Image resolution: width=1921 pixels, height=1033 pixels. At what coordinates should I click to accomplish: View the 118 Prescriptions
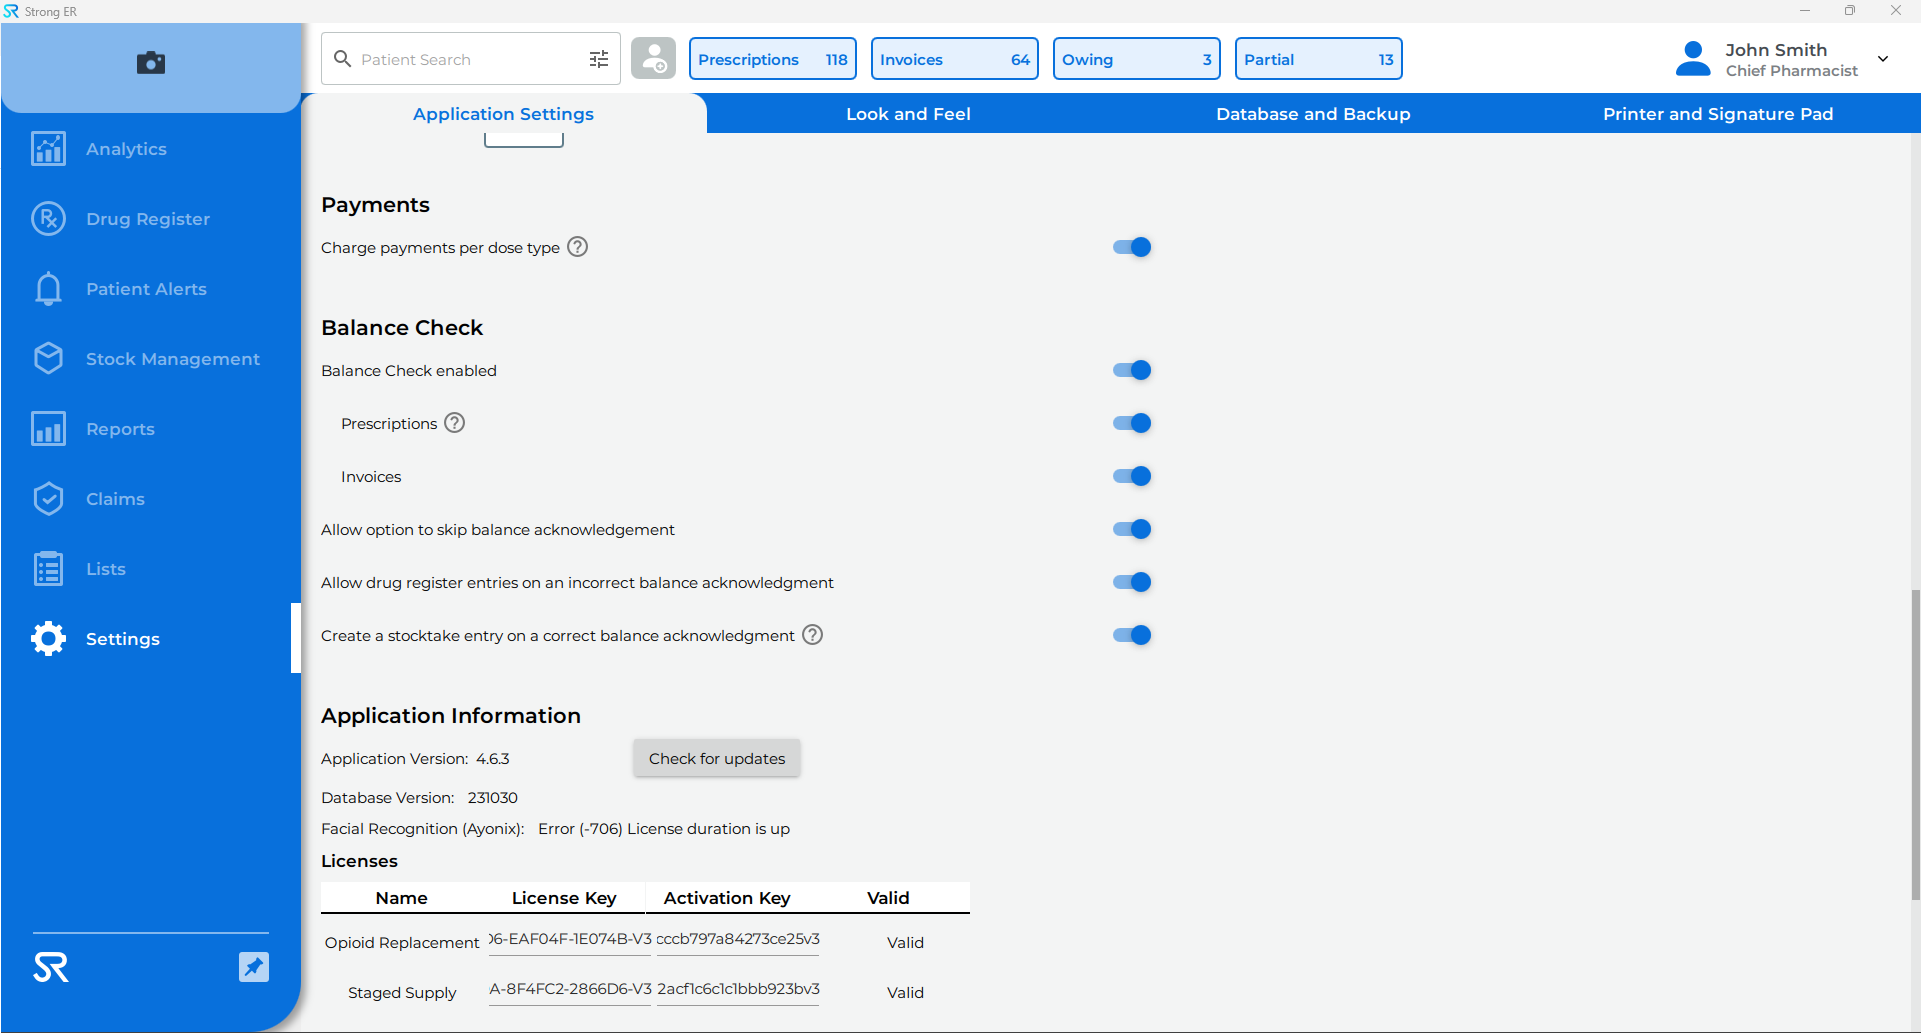tap(772, 58)
